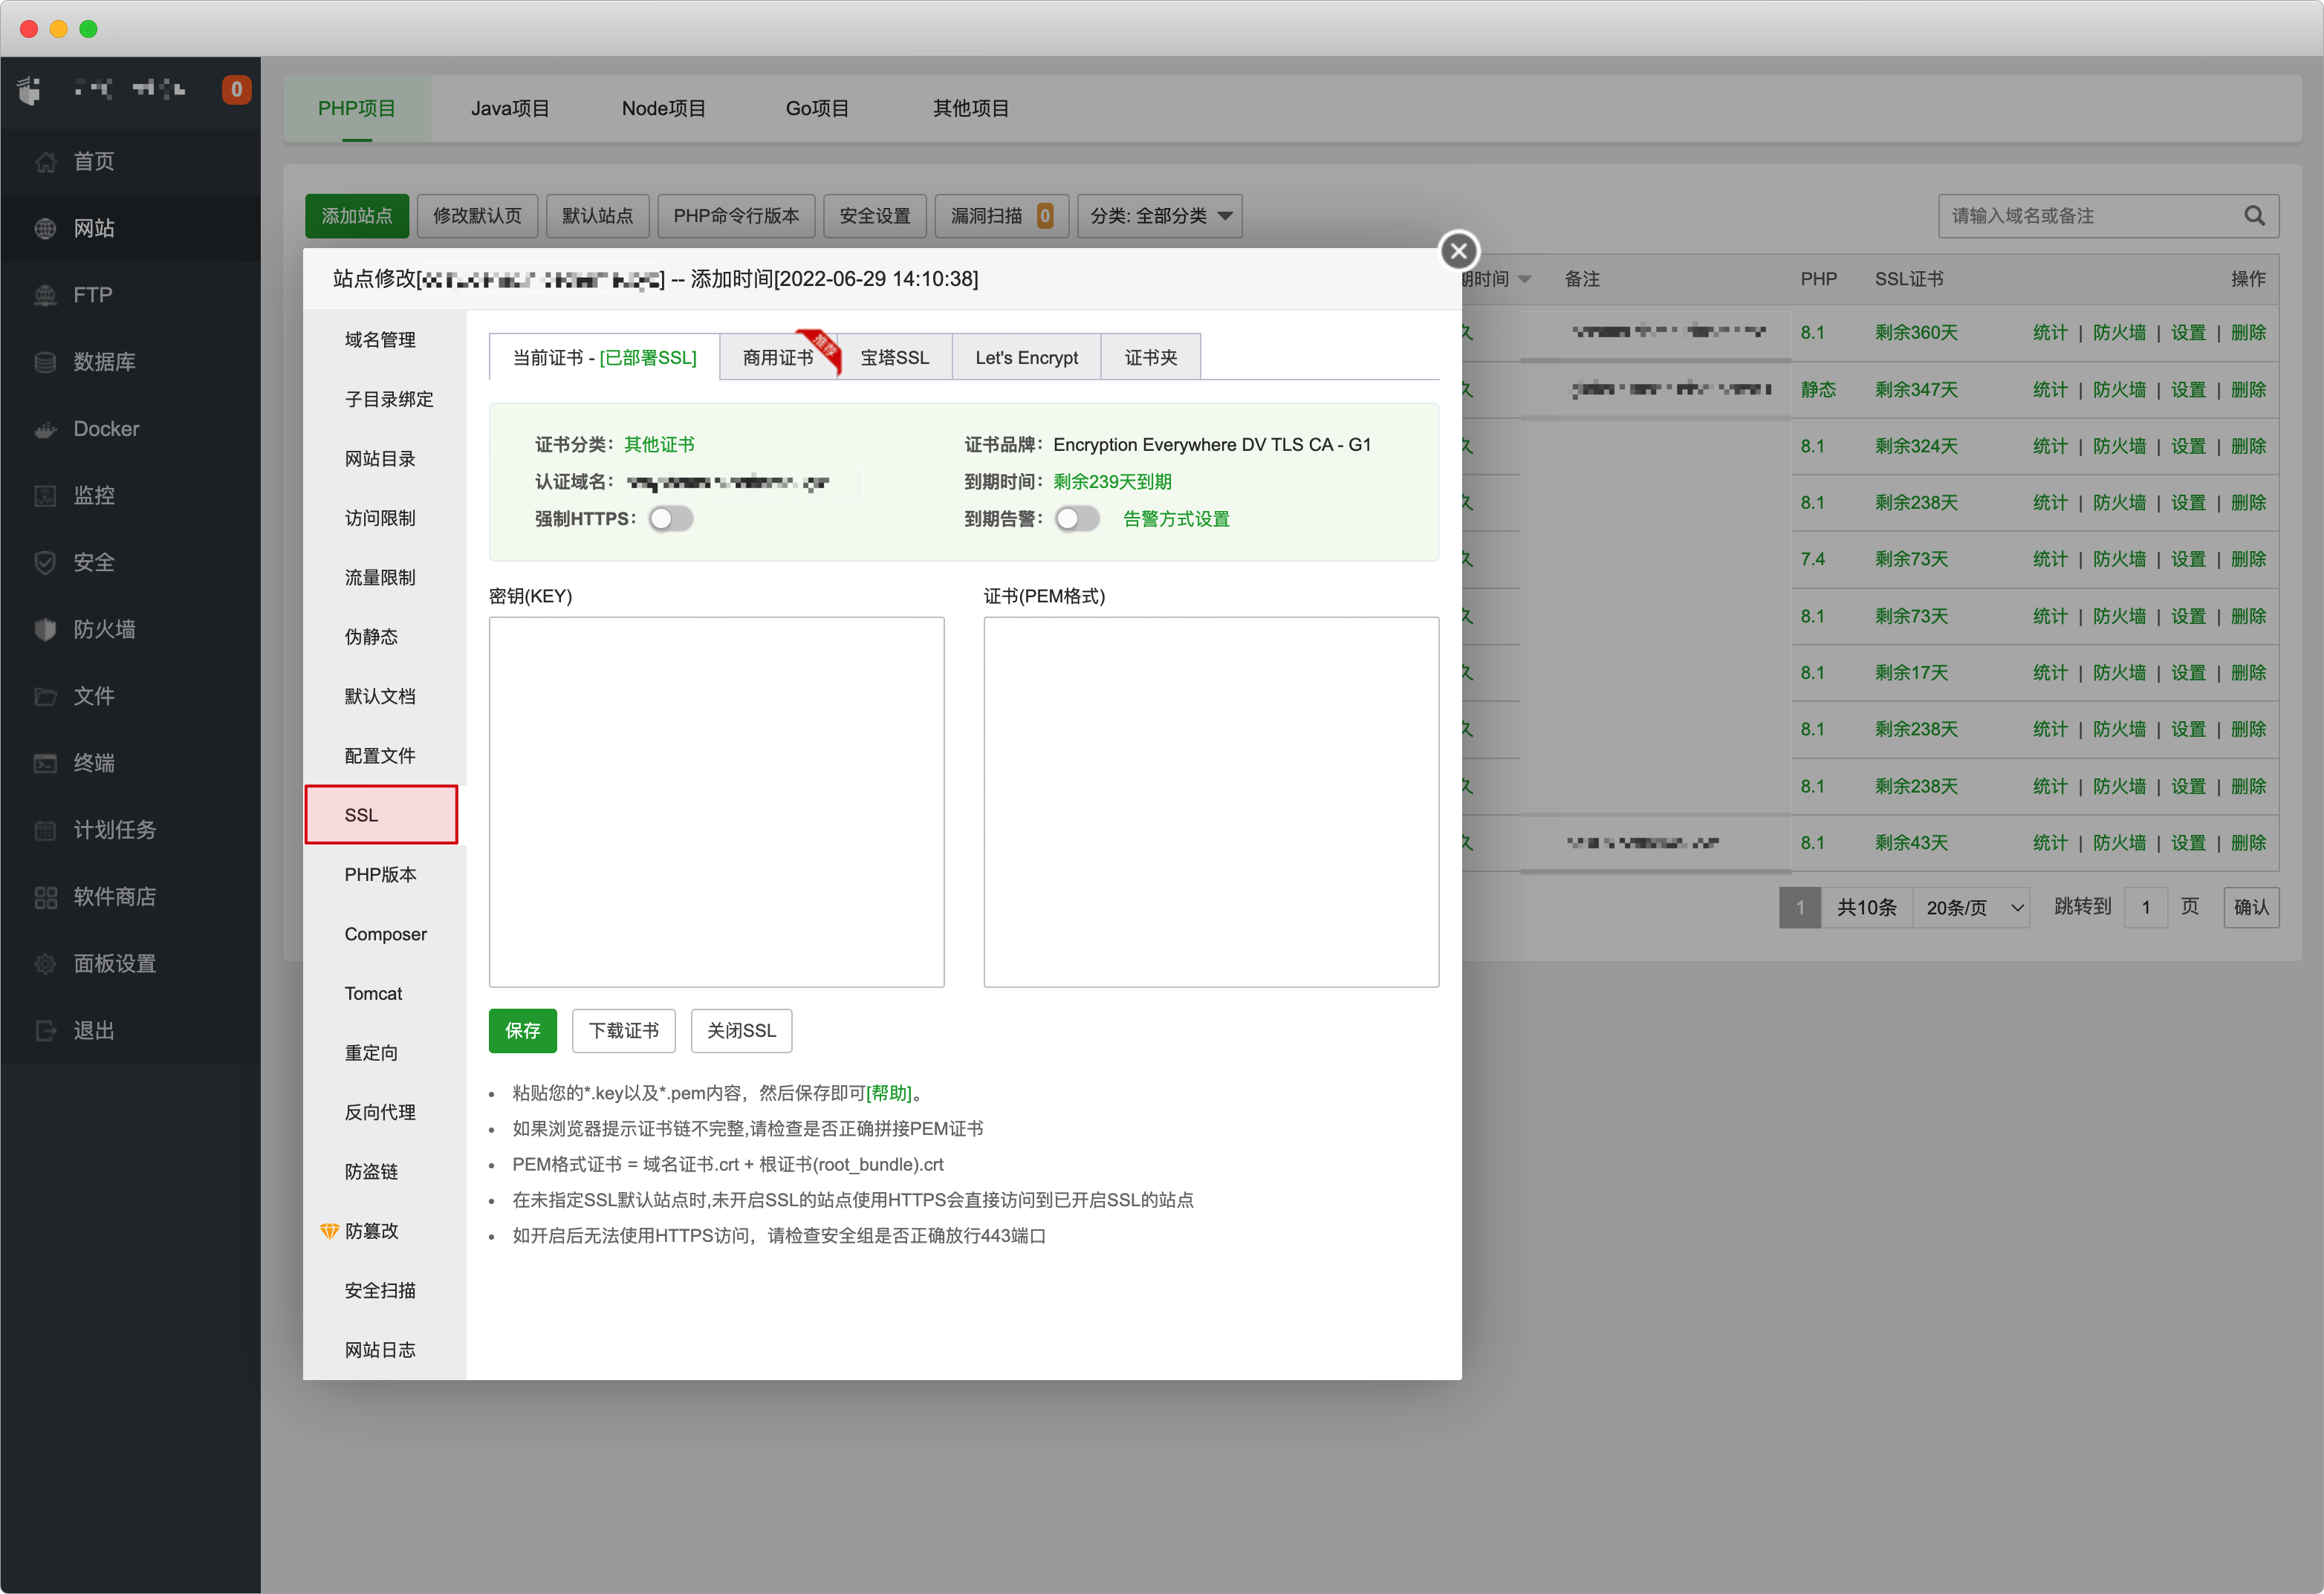Viewport: 2324px width, 1594px height.
Task: Select 网站日志 in the dialog menu
Action: coord(380,1350)
